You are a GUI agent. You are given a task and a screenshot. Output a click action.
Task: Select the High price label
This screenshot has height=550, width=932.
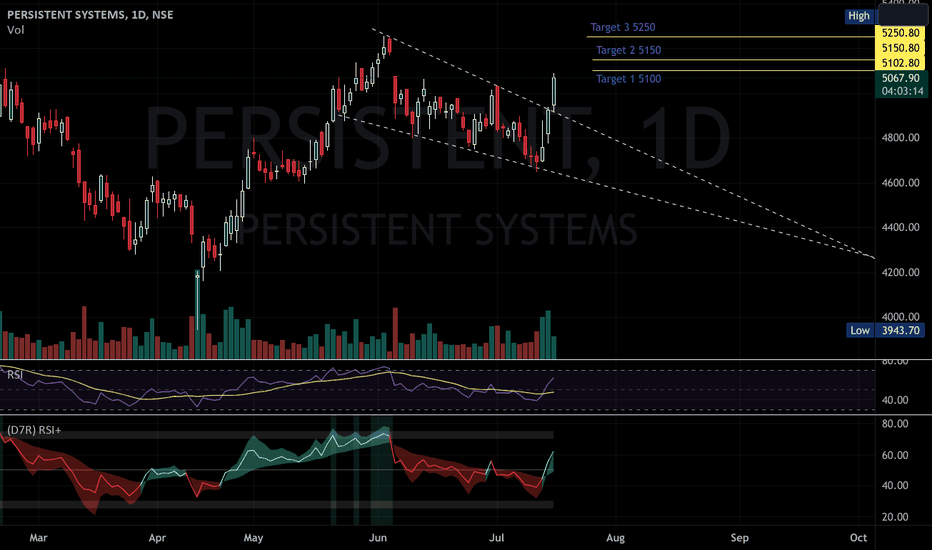(859, 16)
